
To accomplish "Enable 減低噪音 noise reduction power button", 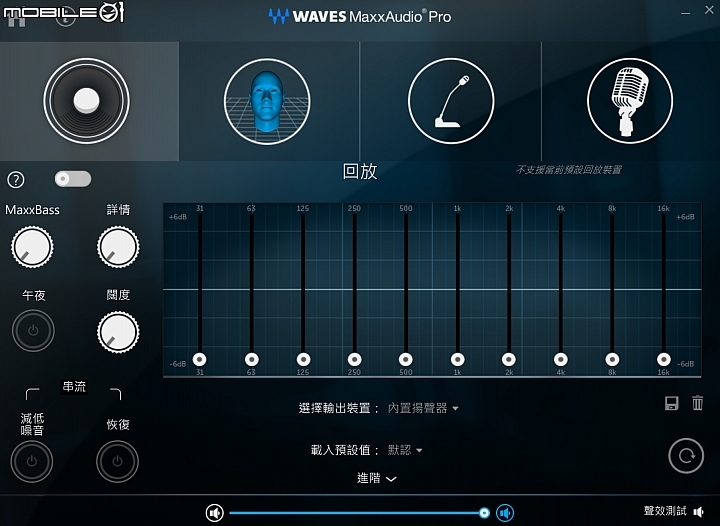I will click(x=32, y=462).
